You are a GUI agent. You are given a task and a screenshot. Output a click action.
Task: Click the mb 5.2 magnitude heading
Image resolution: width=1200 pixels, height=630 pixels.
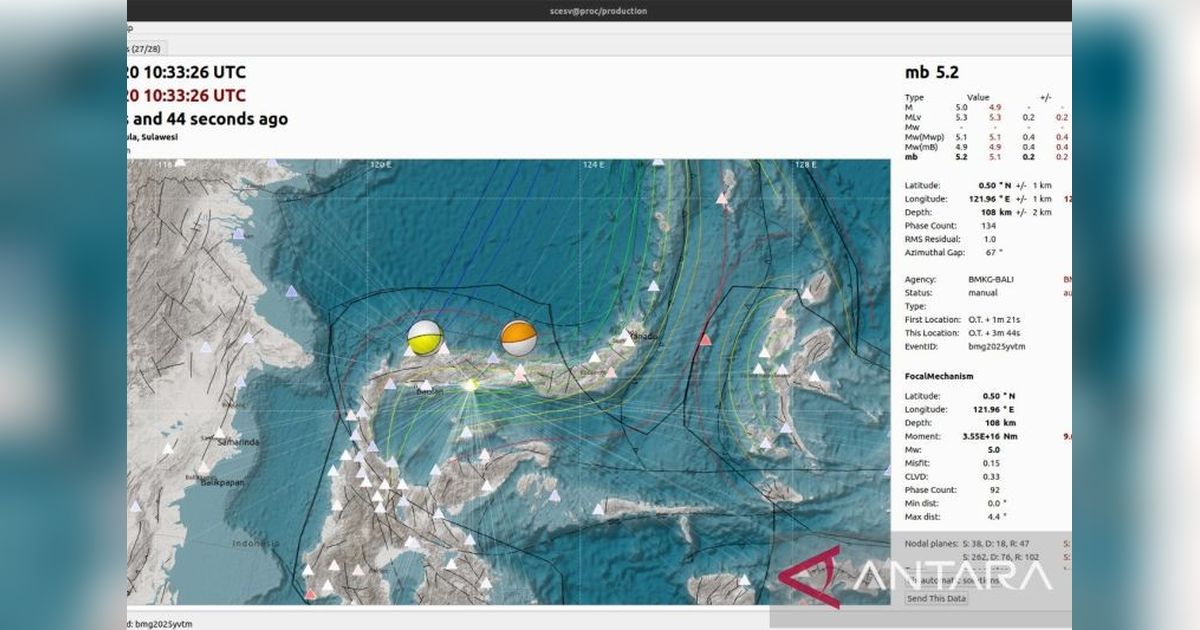pyautogui.click(x=932, y=72)
